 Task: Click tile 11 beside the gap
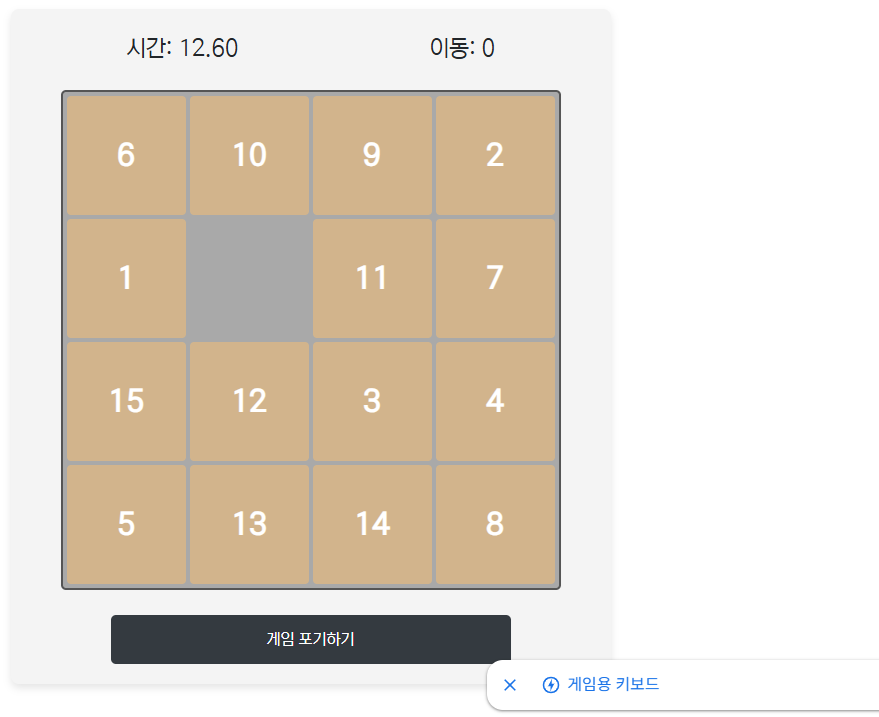coord(372,278)
